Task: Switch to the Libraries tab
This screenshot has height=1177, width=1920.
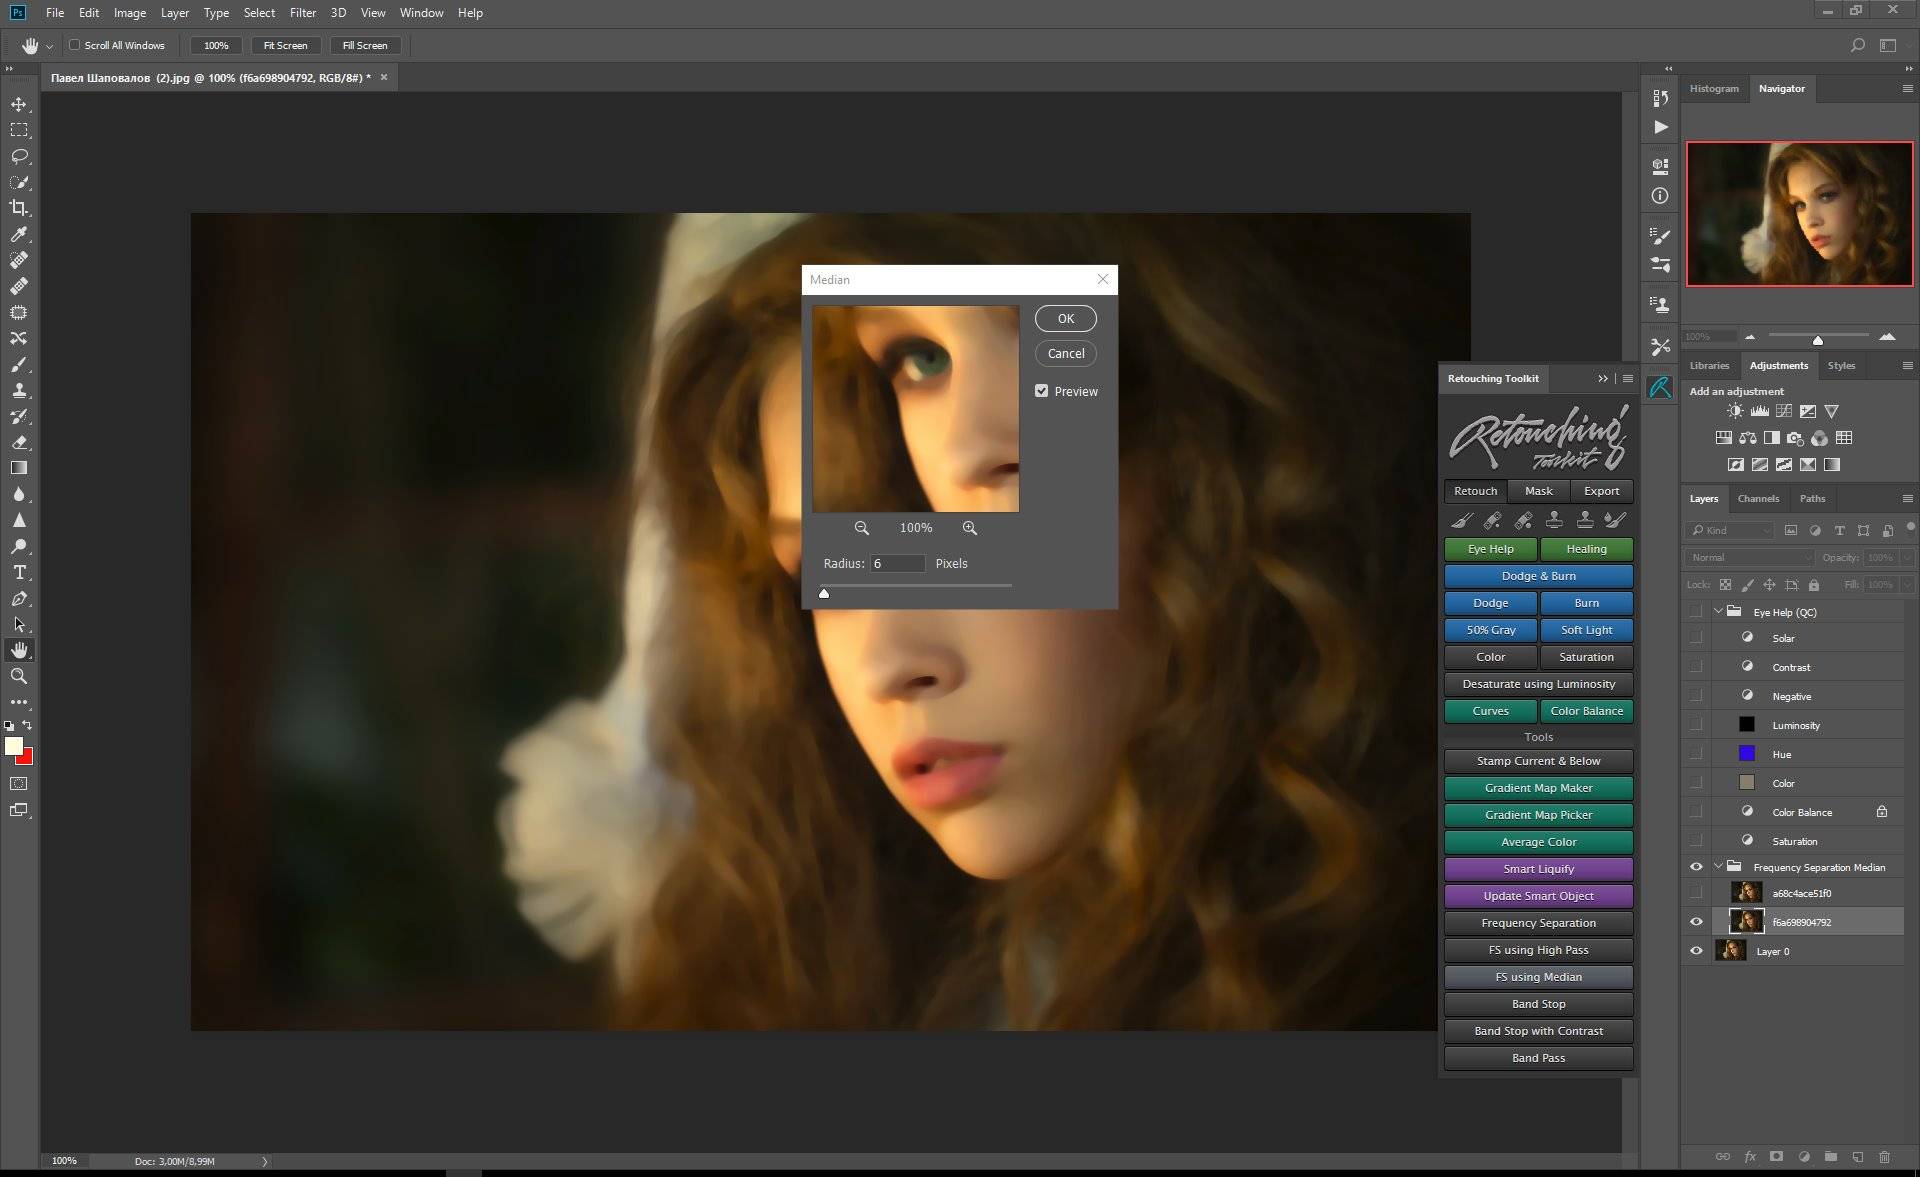Action: point(1709,366)
